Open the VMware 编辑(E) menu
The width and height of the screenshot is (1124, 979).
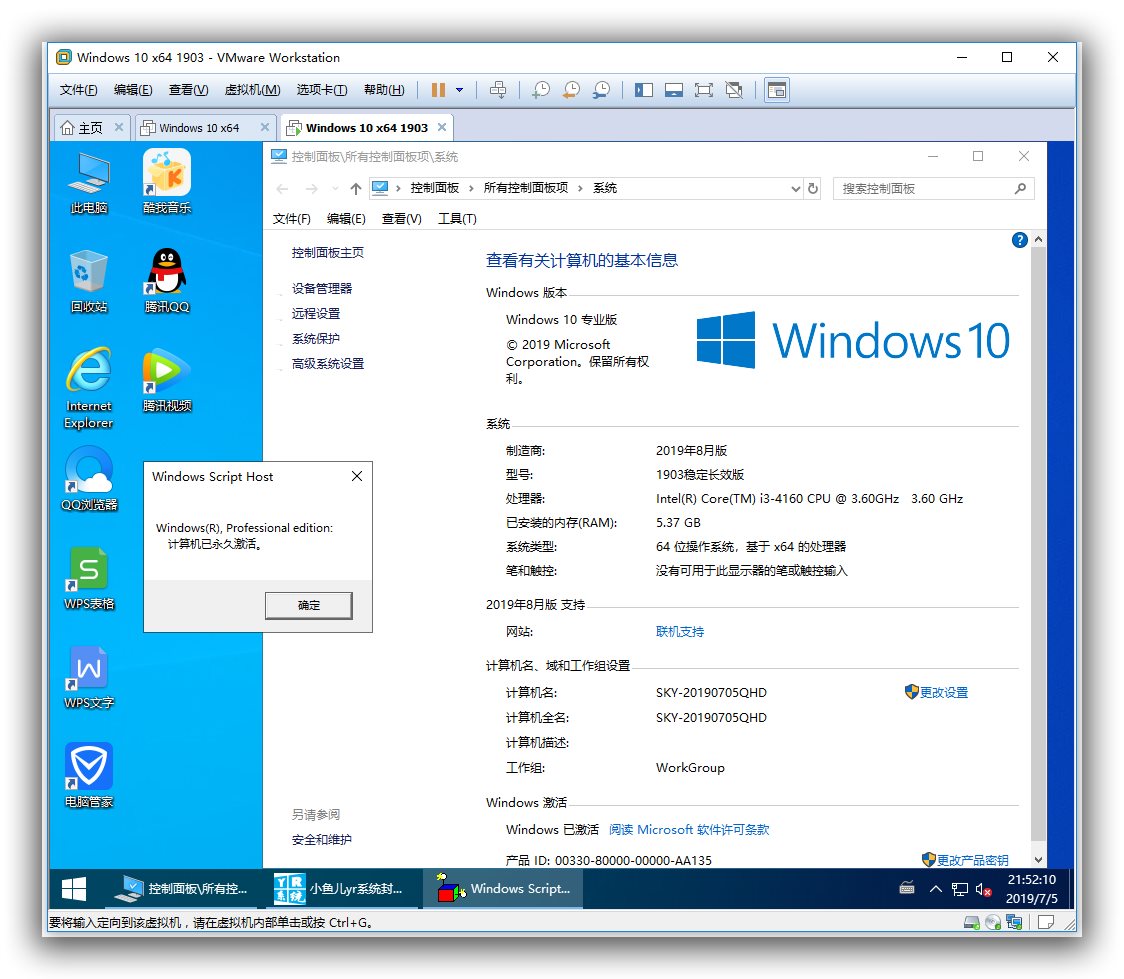(133, 90)
